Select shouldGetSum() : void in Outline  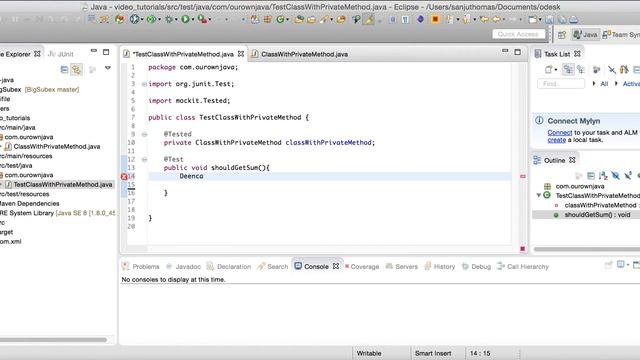[x=597, y=215]
